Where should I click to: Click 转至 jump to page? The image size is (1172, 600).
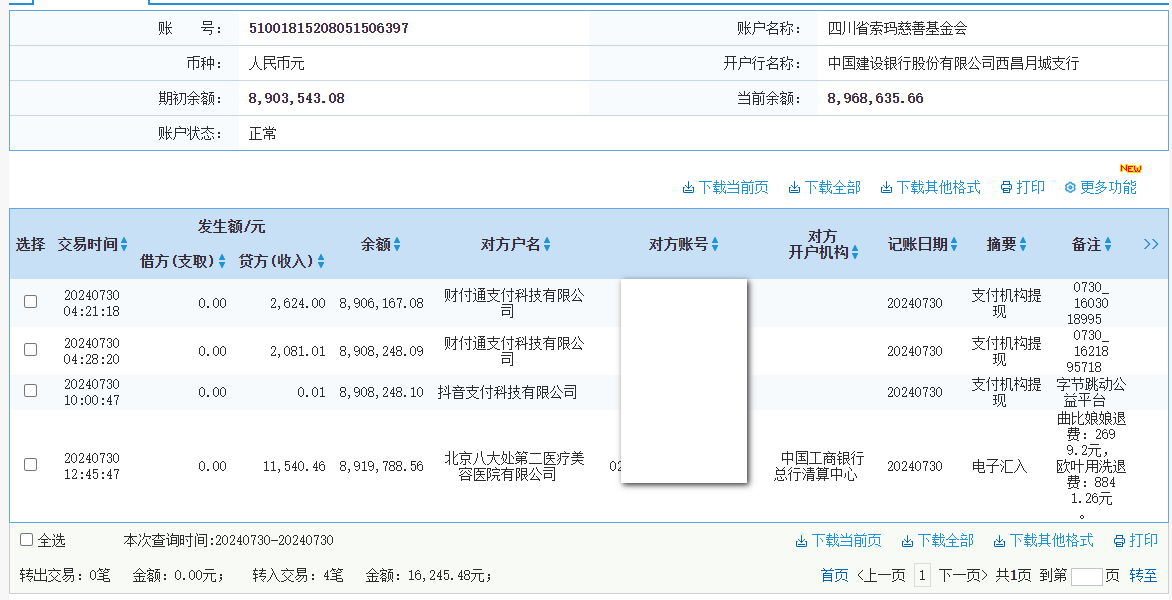coord(1144,575)
